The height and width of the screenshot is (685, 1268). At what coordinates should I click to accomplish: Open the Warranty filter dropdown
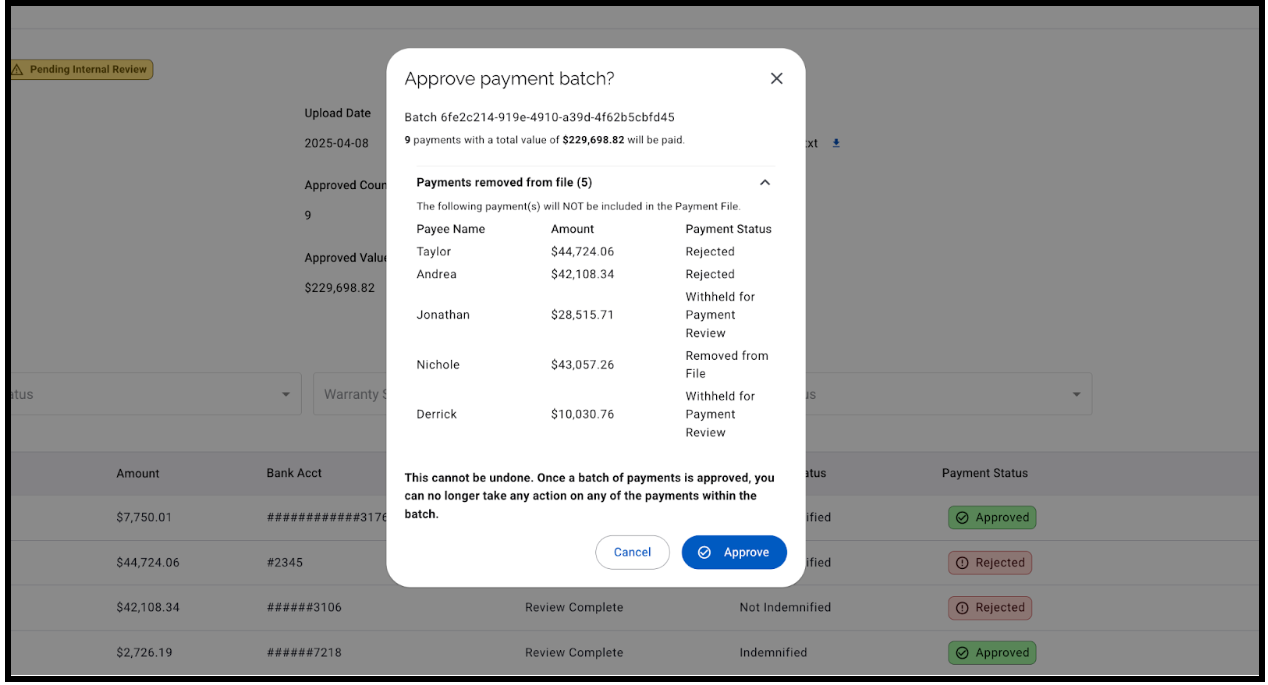pyautogui.click(x=350, y=394)
